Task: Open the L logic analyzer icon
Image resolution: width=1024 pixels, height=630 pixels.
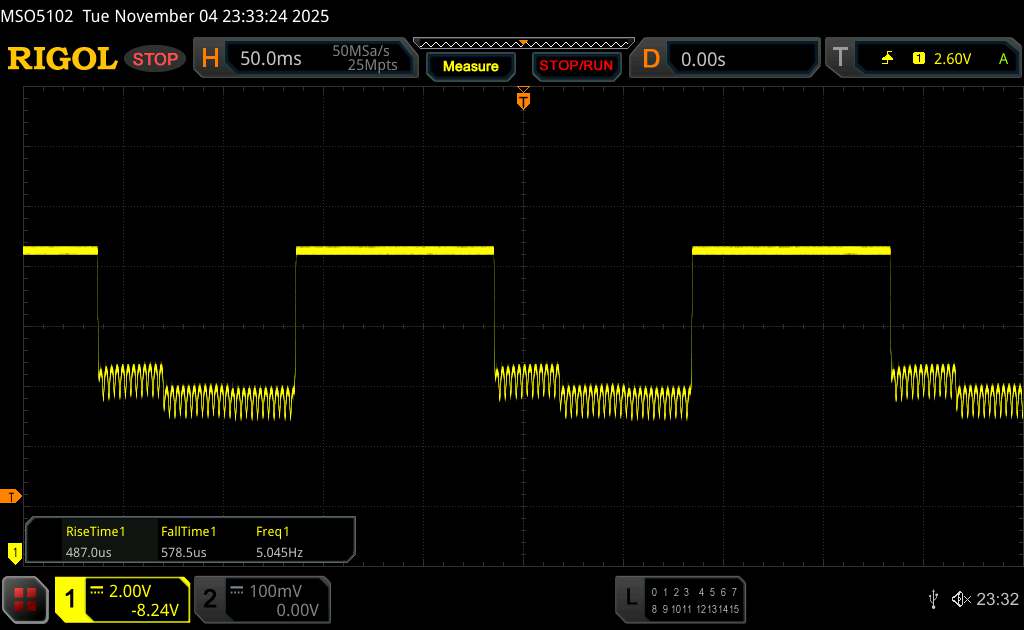Action: pyautogui.click(x=631, y=598)
